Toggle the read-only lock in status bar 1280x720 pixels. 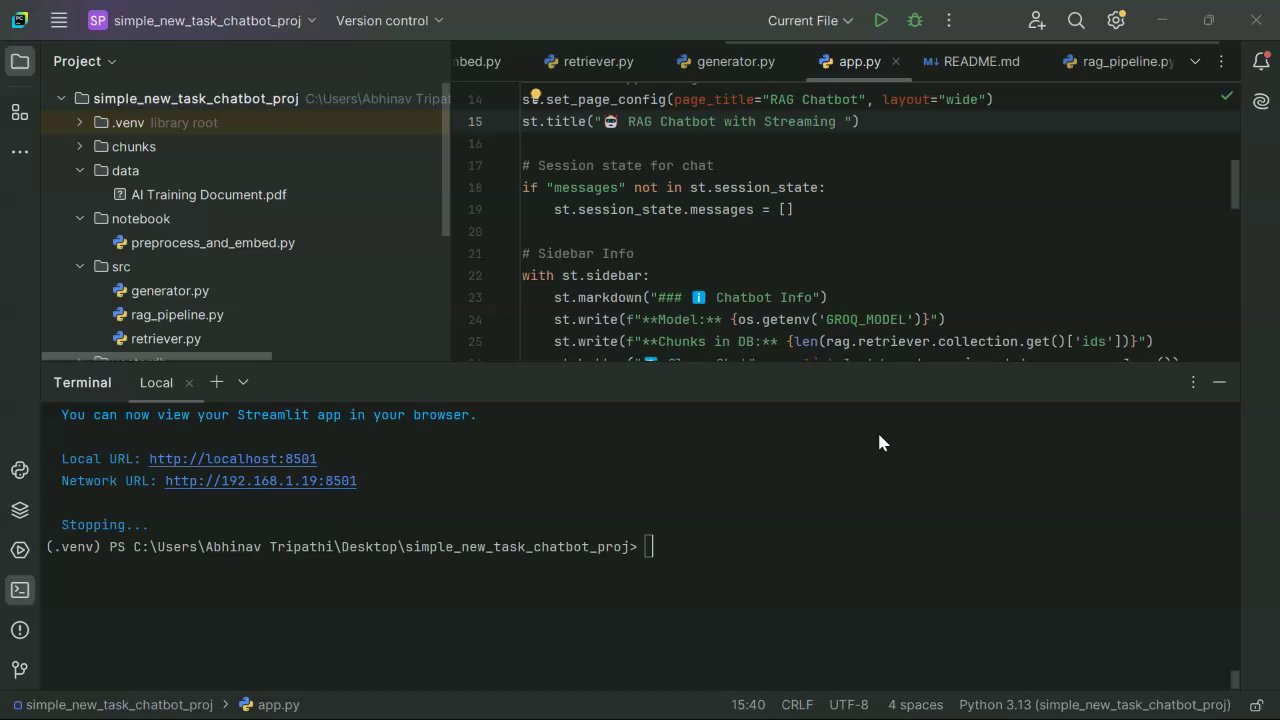point(1257,705)
